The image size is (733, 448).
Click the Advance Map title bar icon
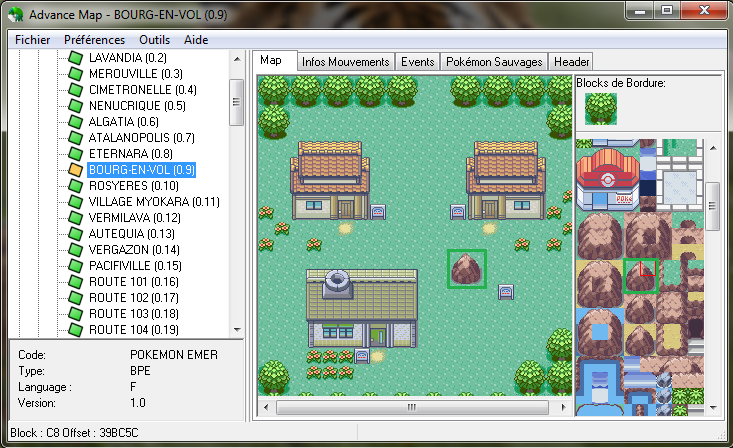pyautogui.click(x=14, y=15)
